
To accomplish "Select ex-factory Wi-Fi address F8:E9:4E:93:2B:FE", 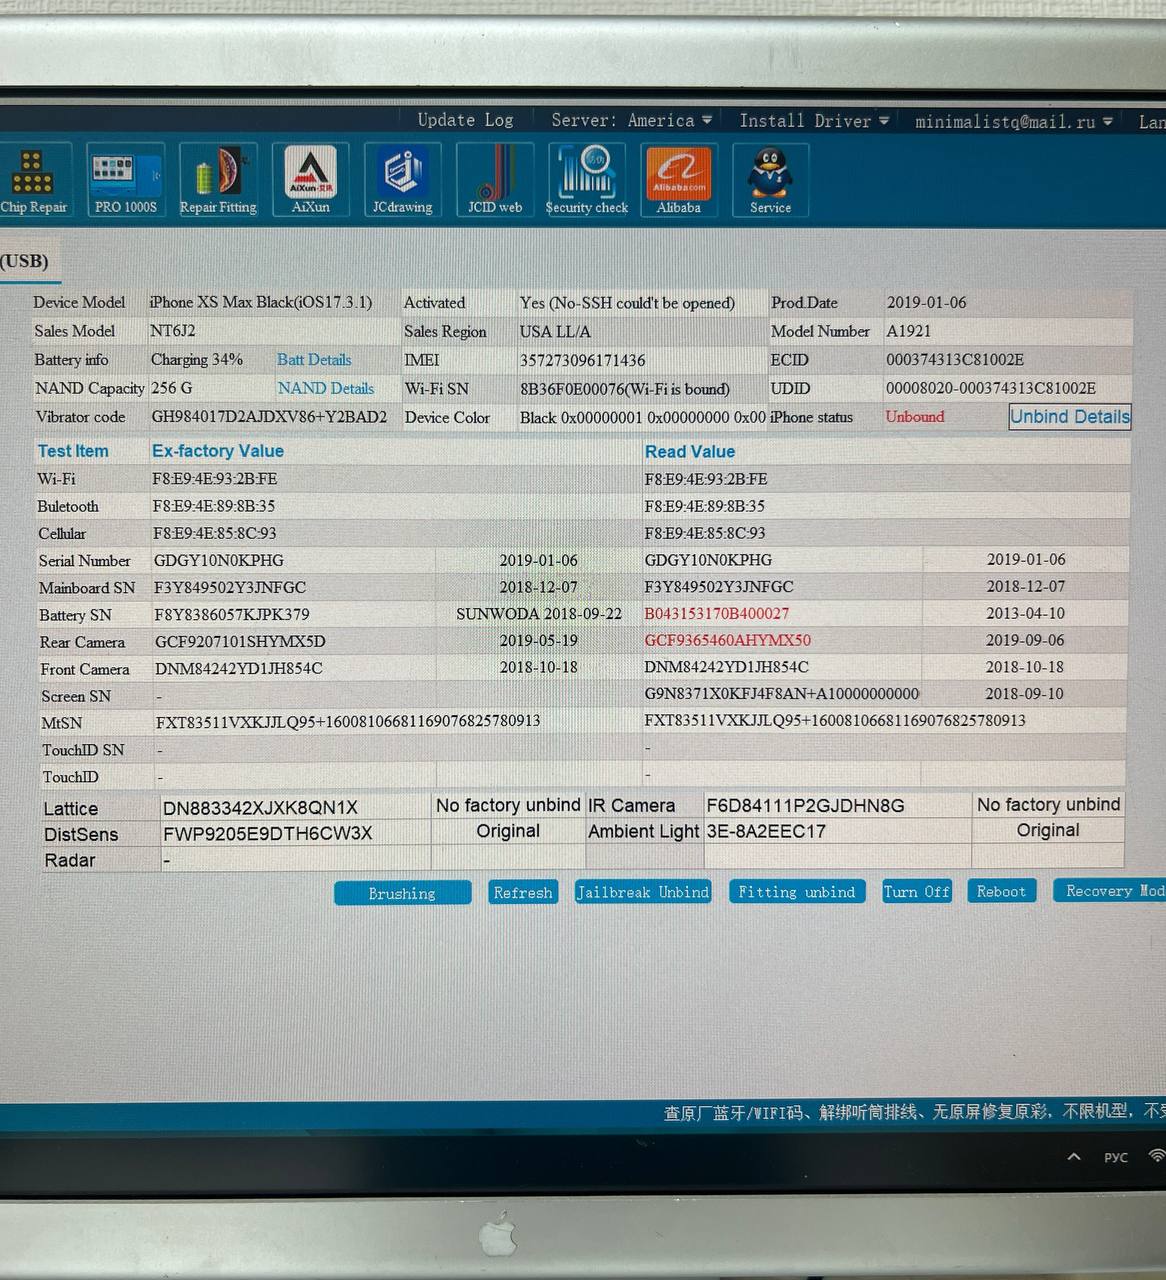I will [x=215, y=479].
